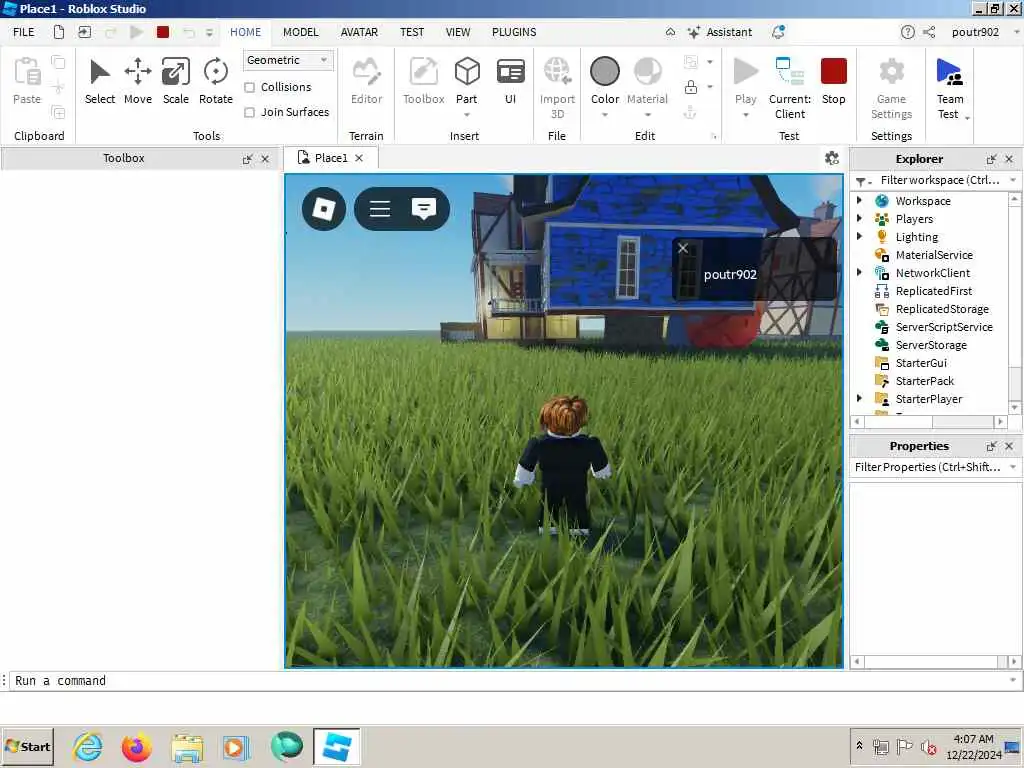Open the UI insert tool

[x=510, y=81]
